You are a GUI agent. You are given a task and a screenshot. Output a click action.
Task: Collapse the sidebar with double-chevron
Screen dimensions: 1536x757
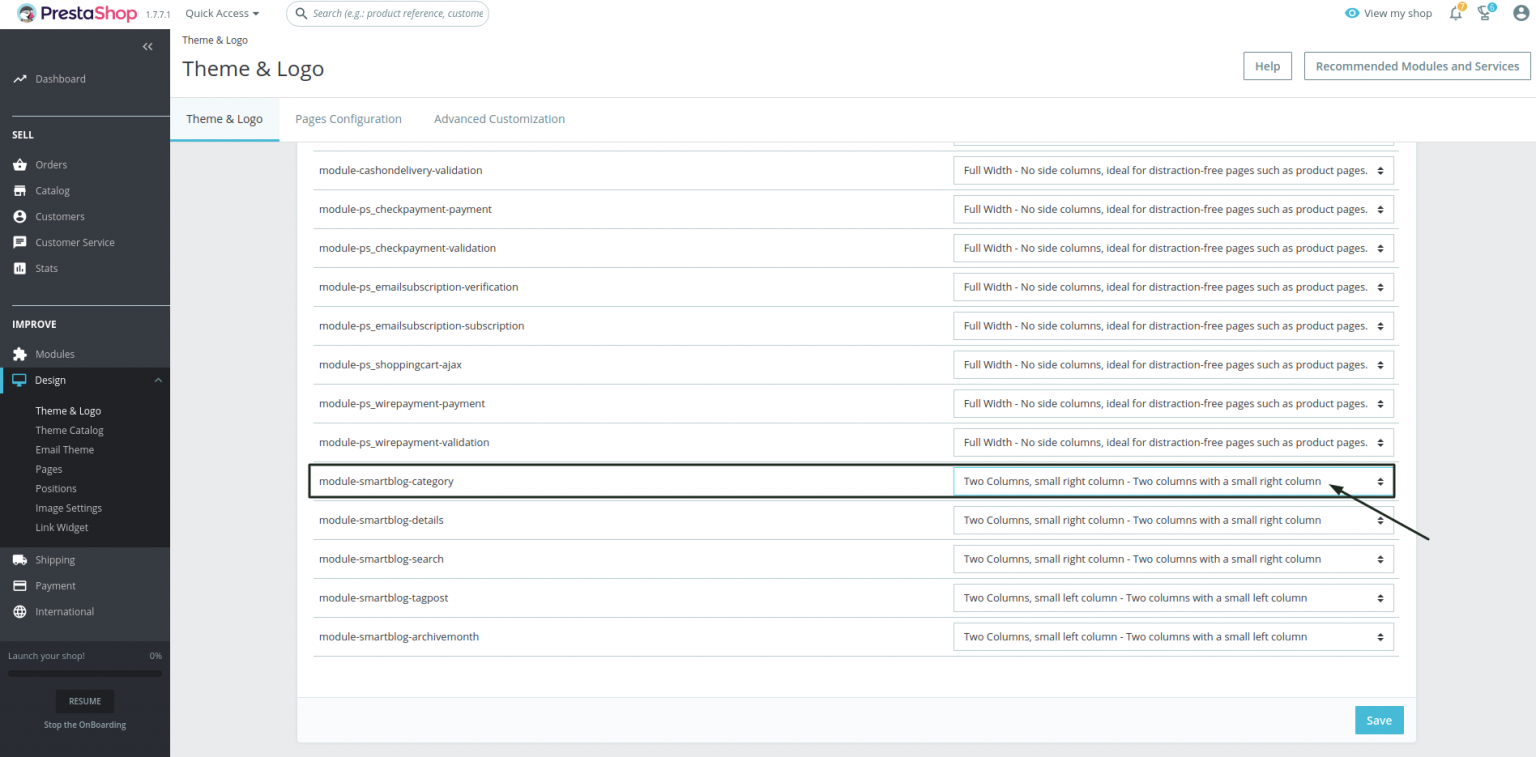point(147,46)
